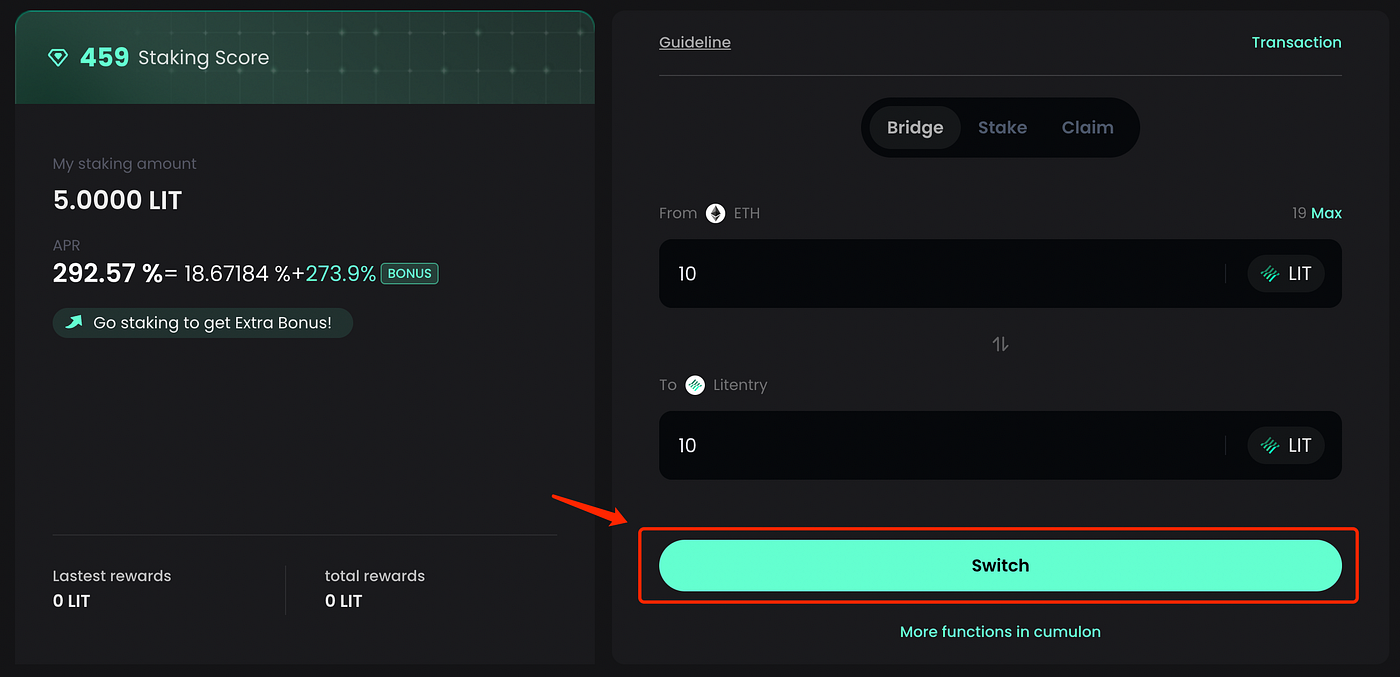Select the Bridge tab
Viewport: 1400px width, 677px height.
914,128
